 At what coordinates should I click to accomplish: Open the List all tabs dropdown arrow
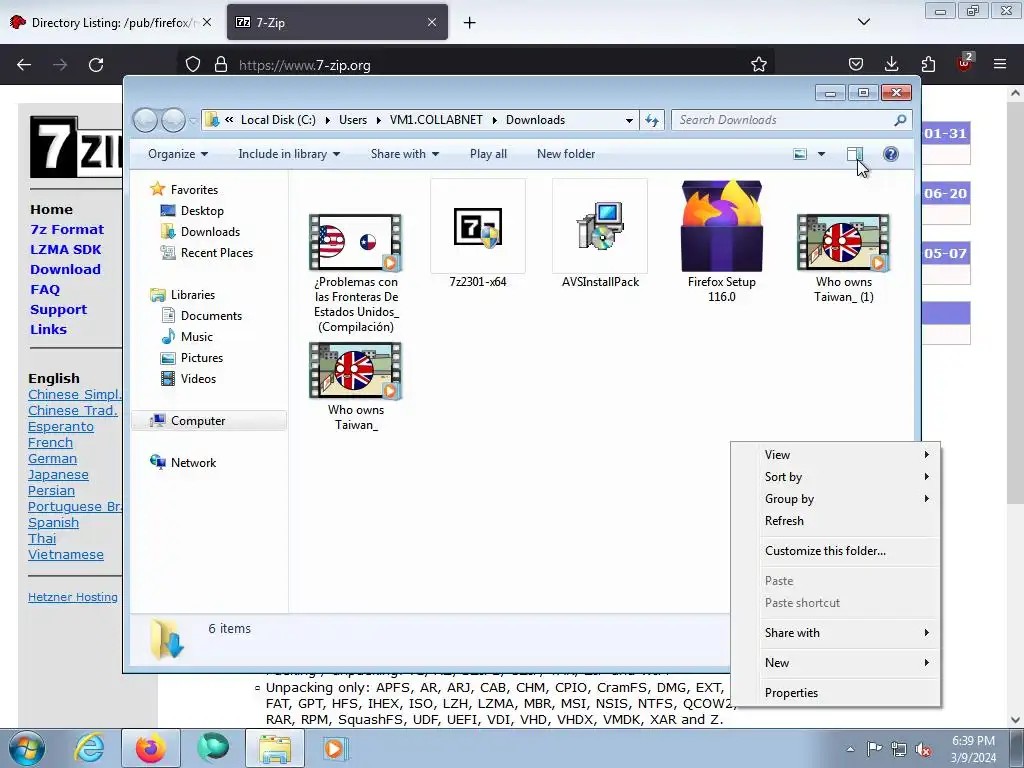coord(864,22)
